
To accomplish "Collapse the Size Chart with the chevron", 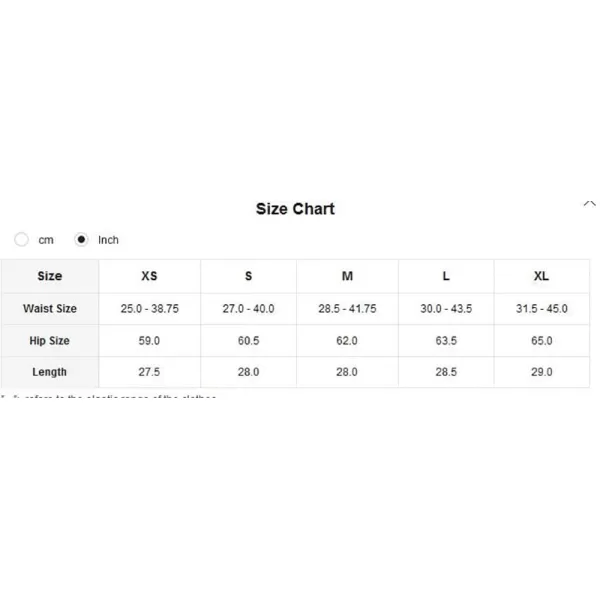I will click(x=589, y=204).
